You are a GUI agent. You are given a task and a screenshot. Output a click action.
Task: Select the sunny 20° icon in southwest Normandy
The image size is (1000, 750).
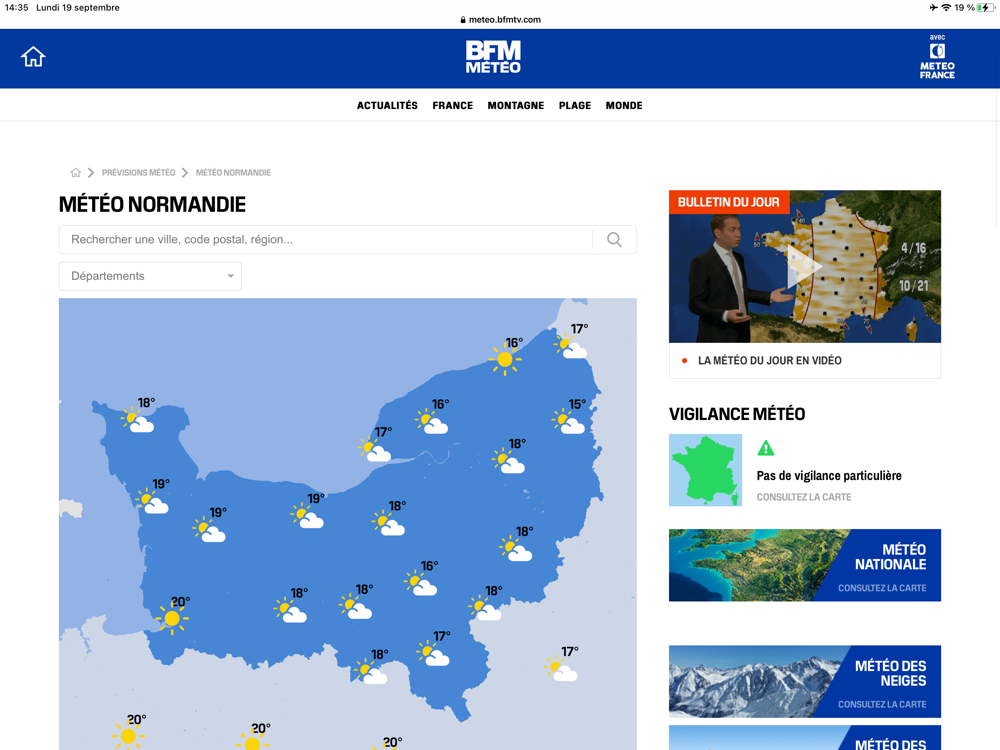[x=172, y=618]
